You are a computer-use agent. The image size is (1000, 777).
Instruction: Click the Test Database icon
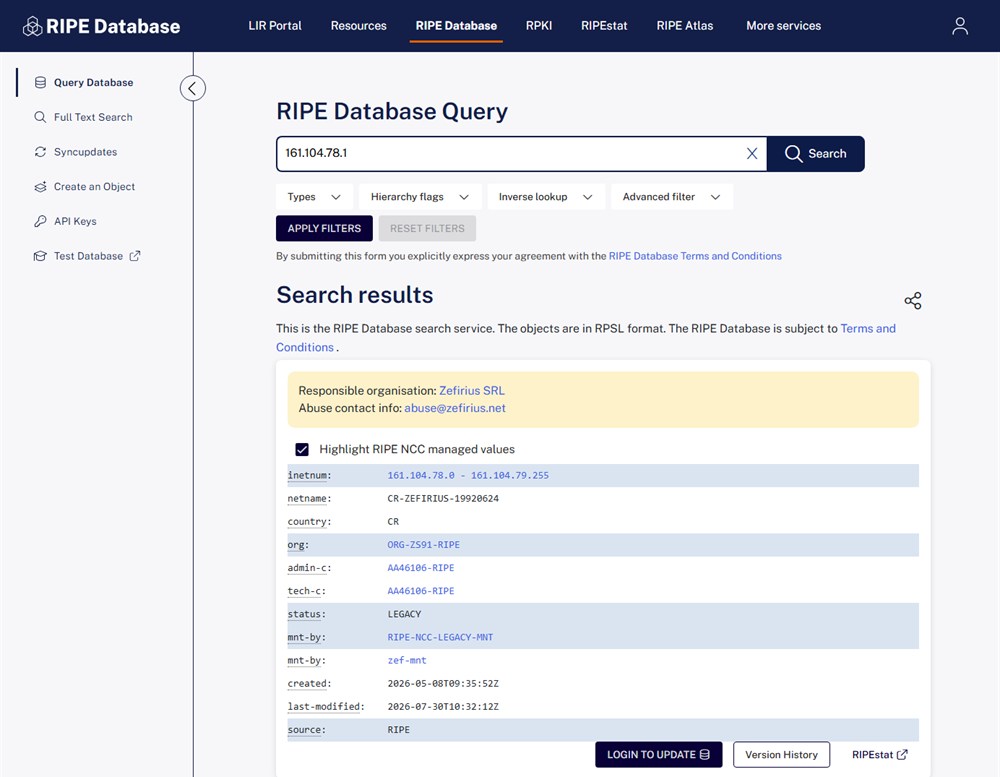40,256
